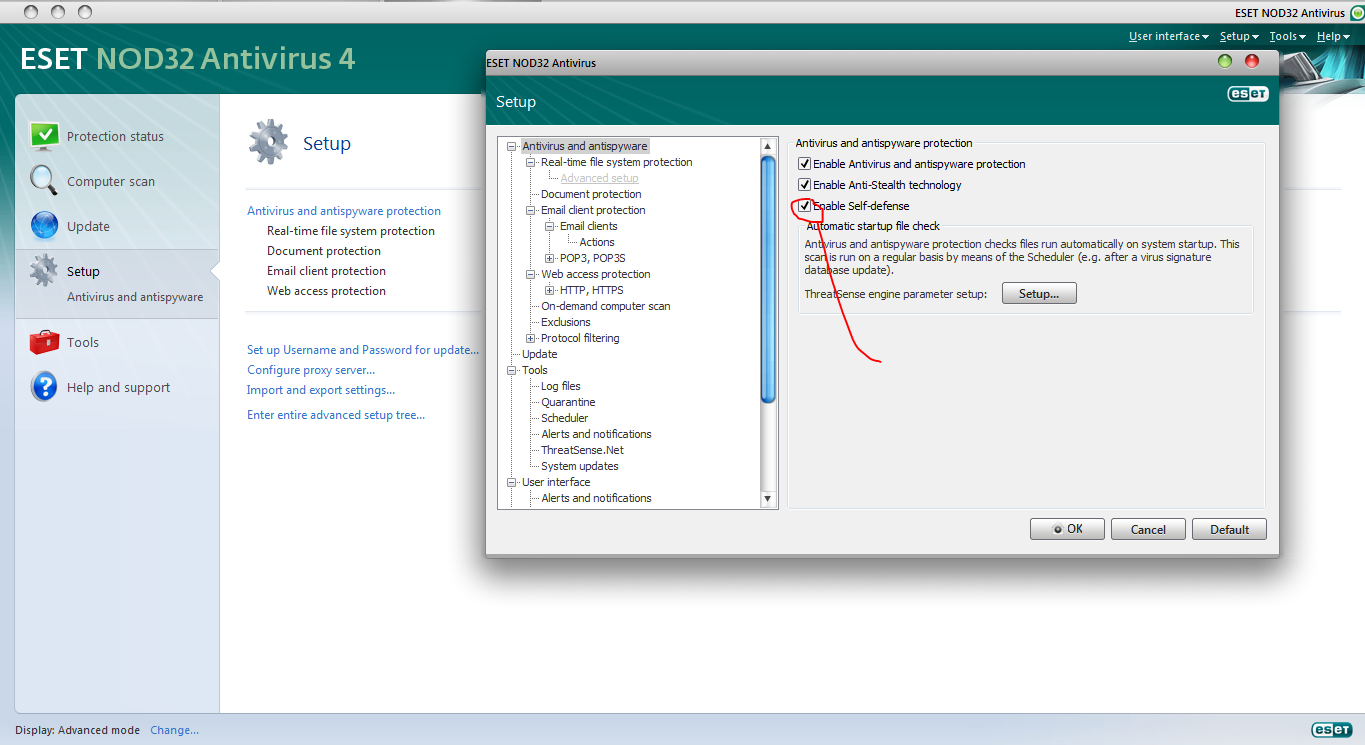The height and width of the screenshot is (745, 1365).
Task: Click the green status icon beside window title
Action: point(1357,13)
